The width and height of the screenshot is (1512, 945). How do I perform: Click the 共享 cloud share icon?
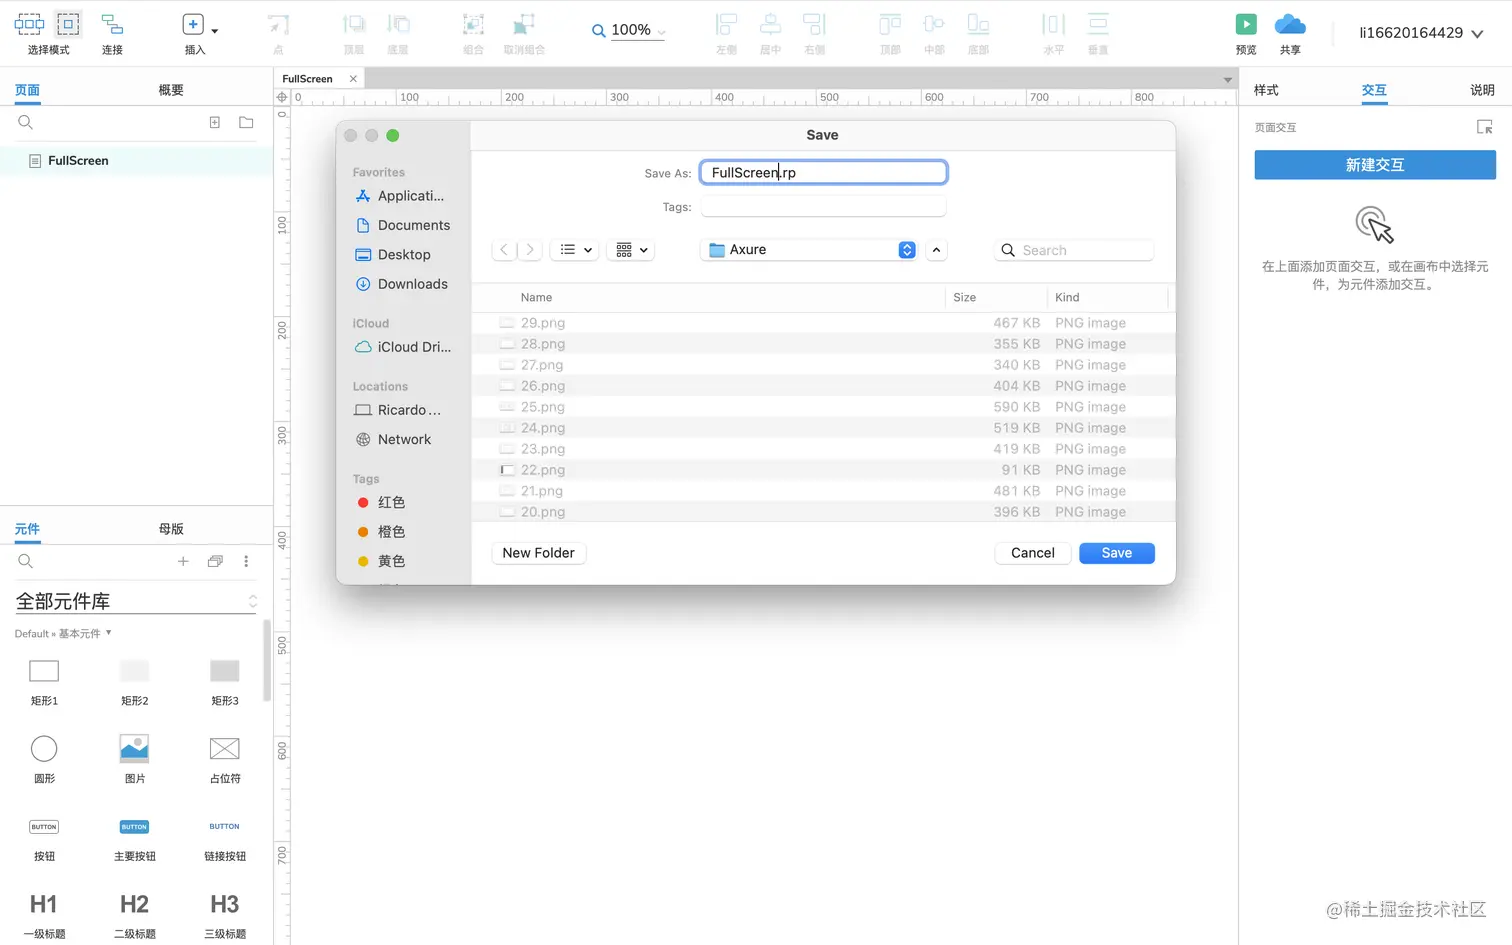click(x=1290, y=24)
